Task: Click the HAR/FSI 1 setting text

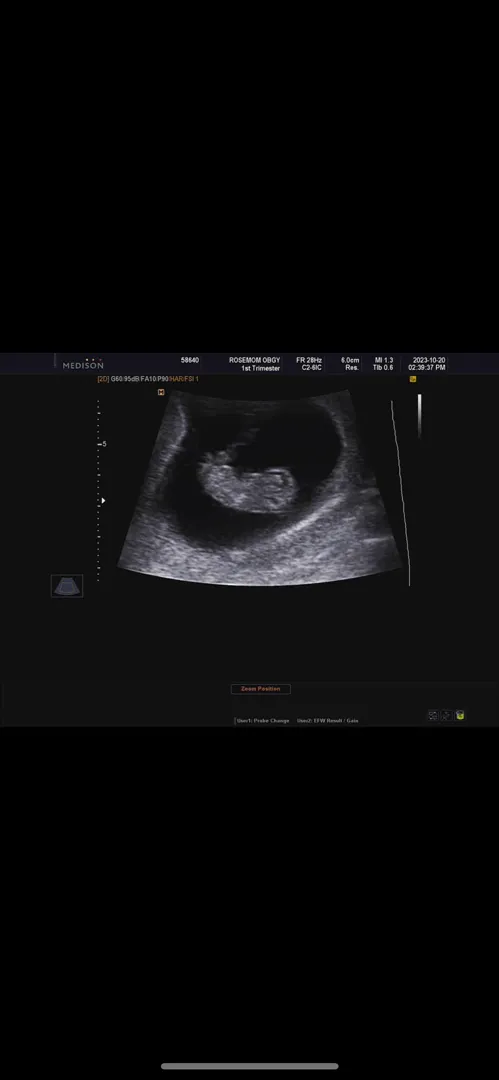Action: click(184, 379)
